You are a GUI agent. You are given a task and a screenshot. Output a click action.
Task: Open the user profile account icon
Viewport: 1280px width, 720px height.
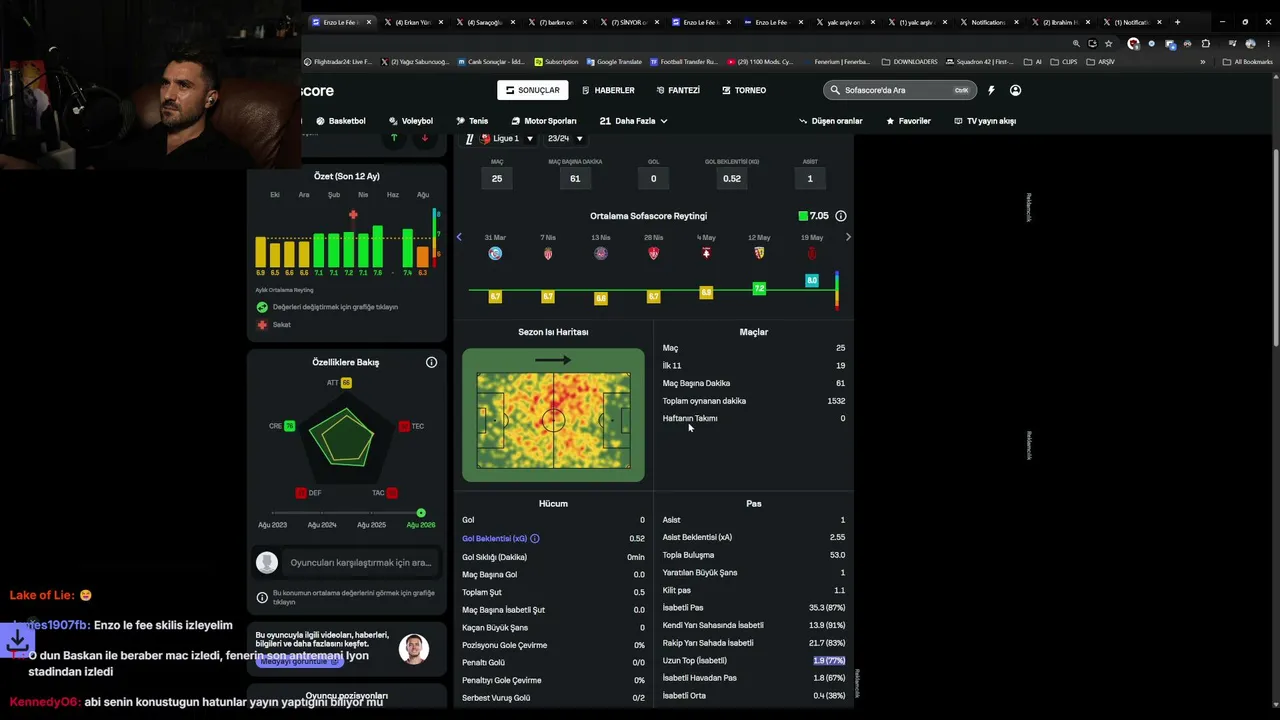1015,90
